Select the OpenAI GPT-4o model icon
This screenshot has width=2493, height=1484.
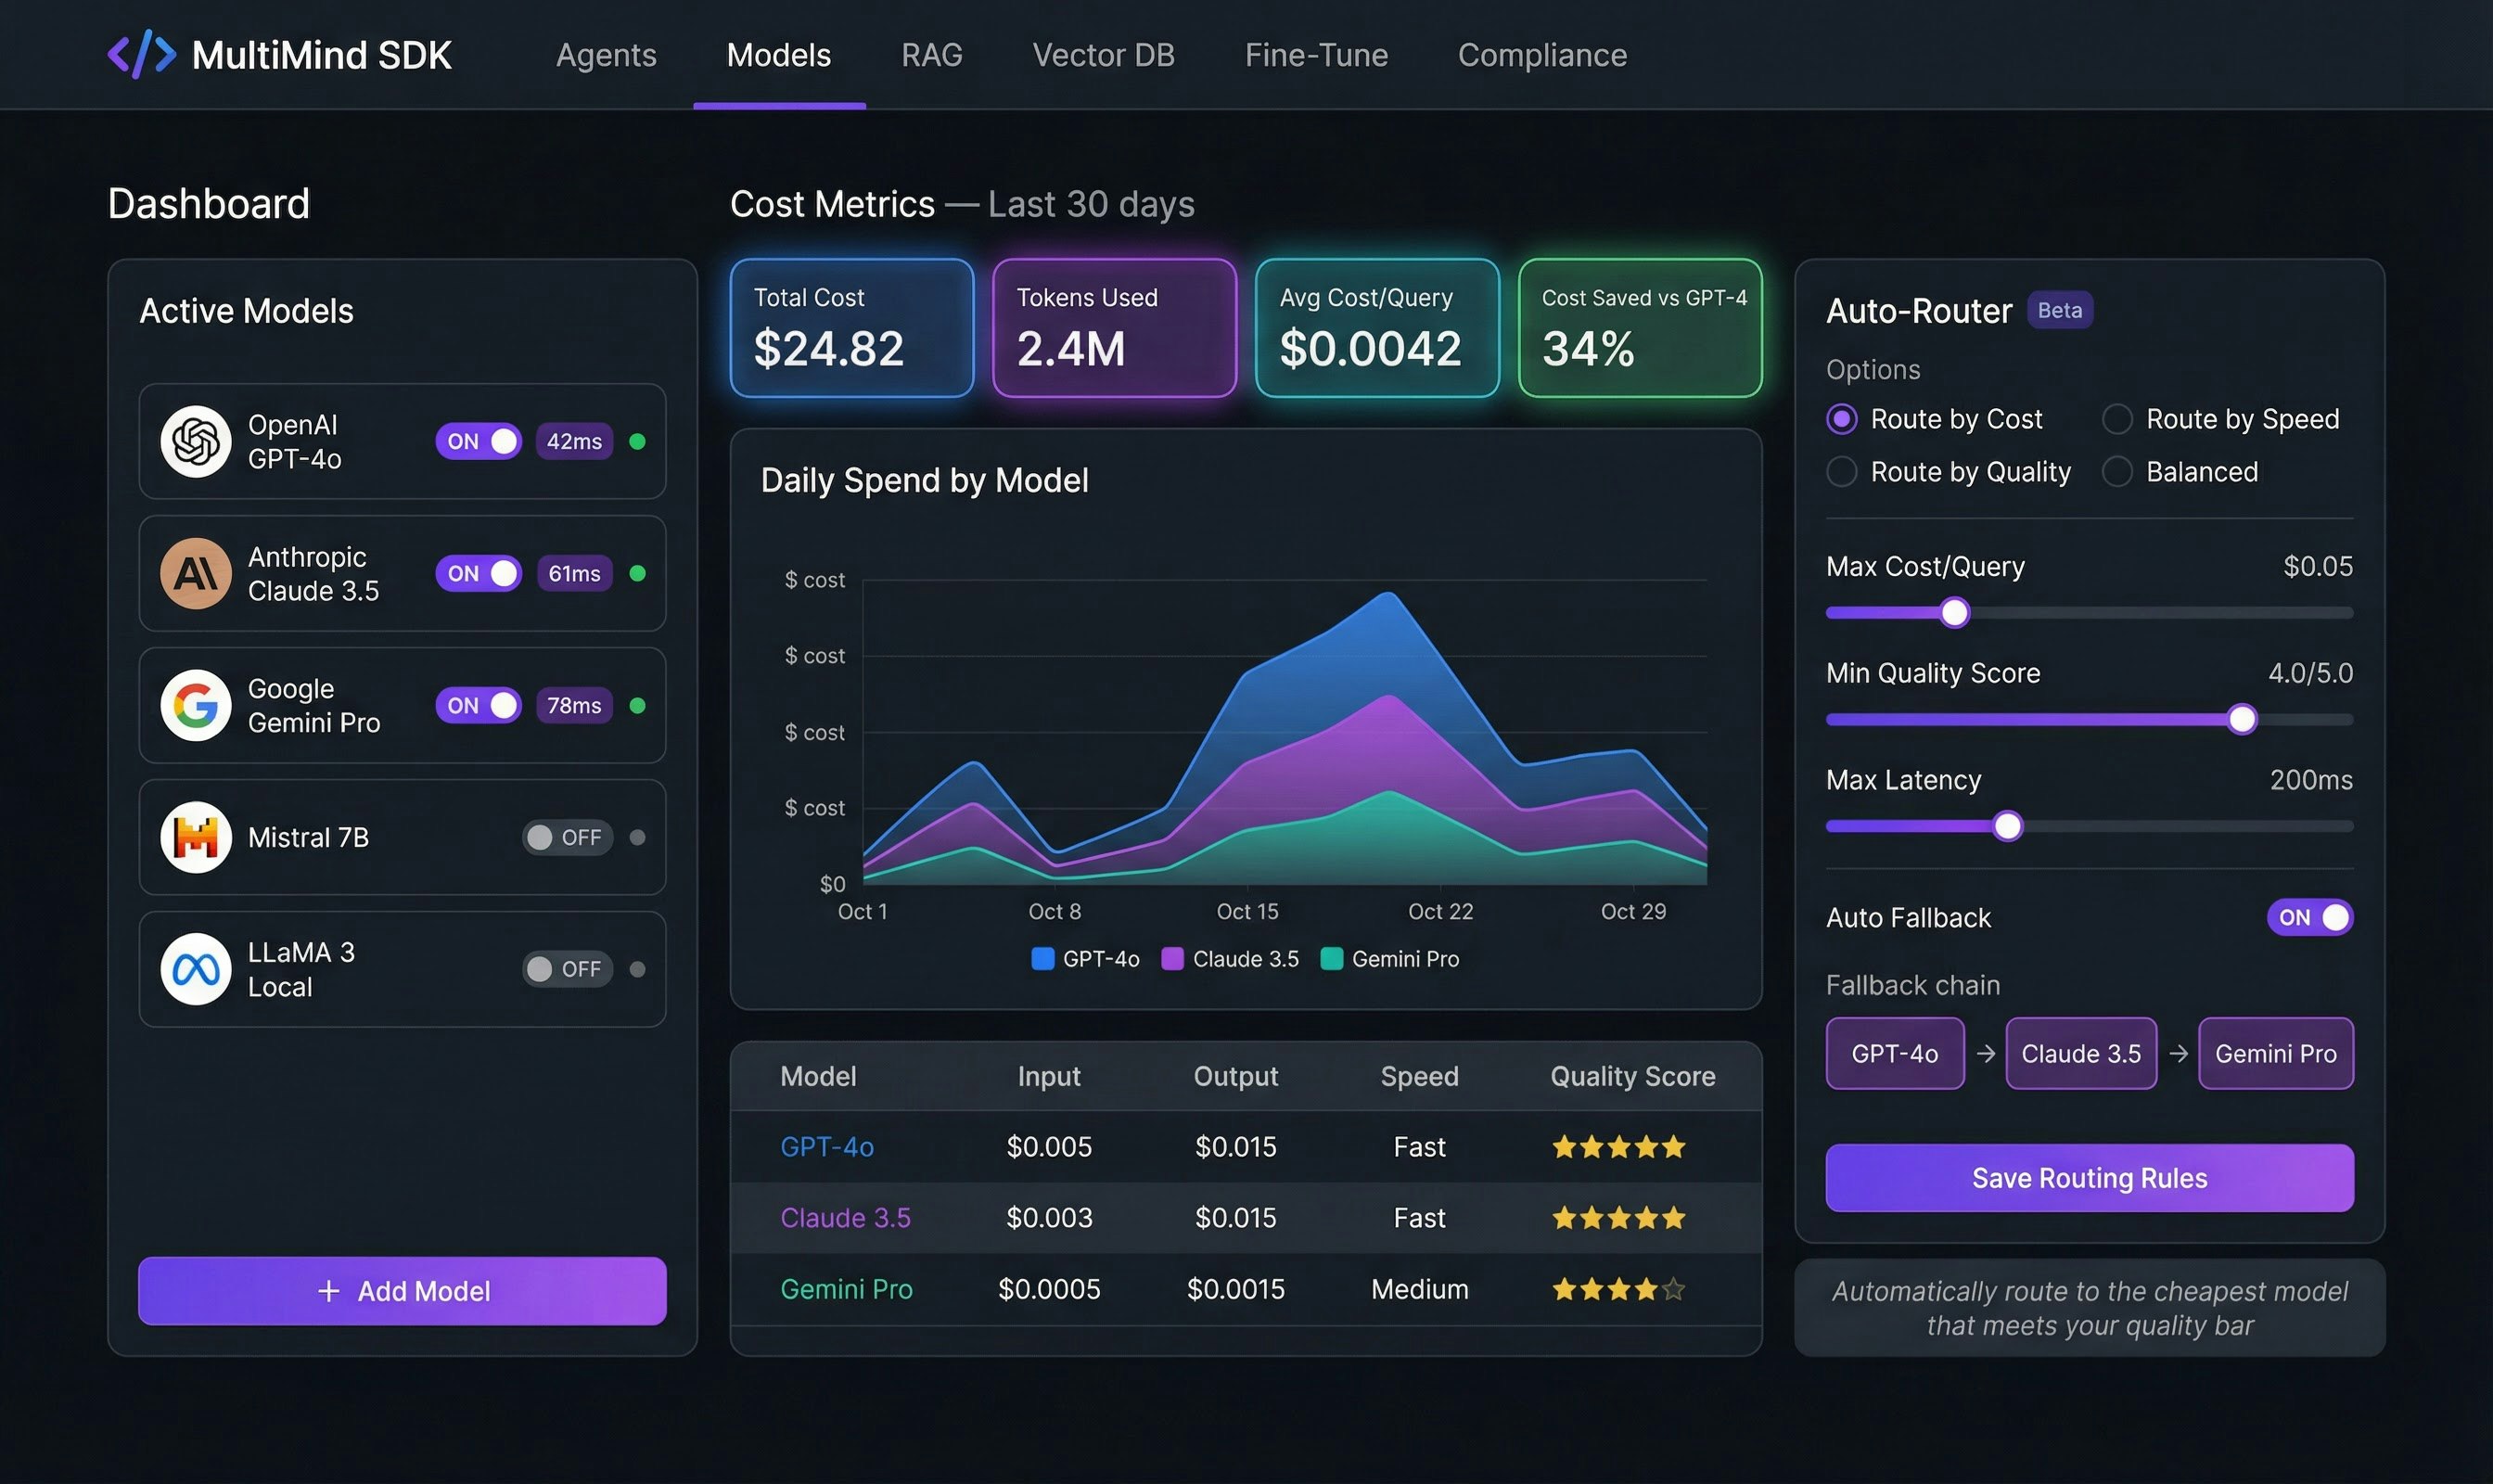click(x=196, y=441)
